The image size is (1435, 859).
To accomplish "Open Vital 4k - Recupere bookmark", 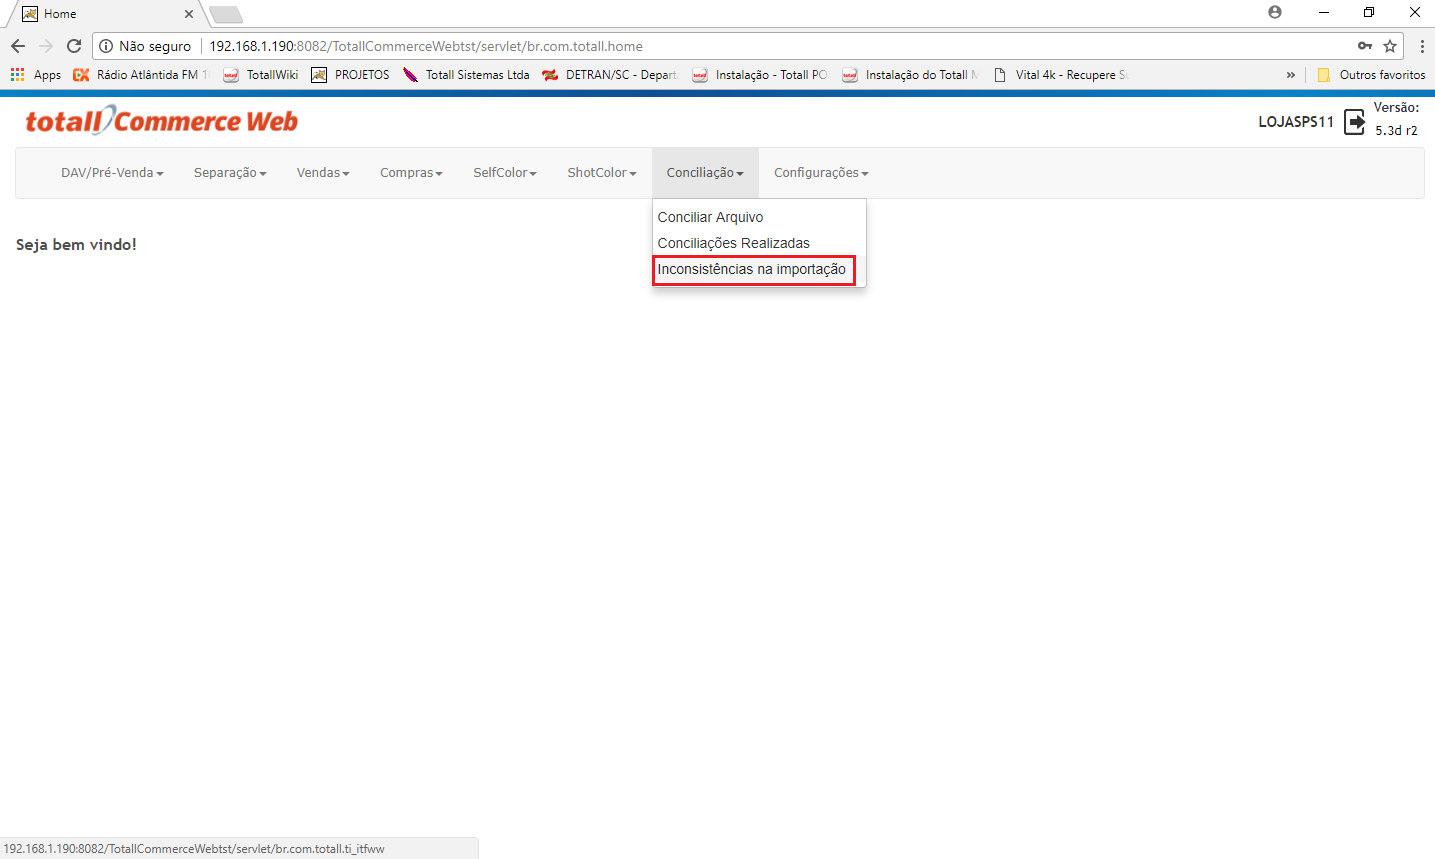I will tap(1060, 75).
